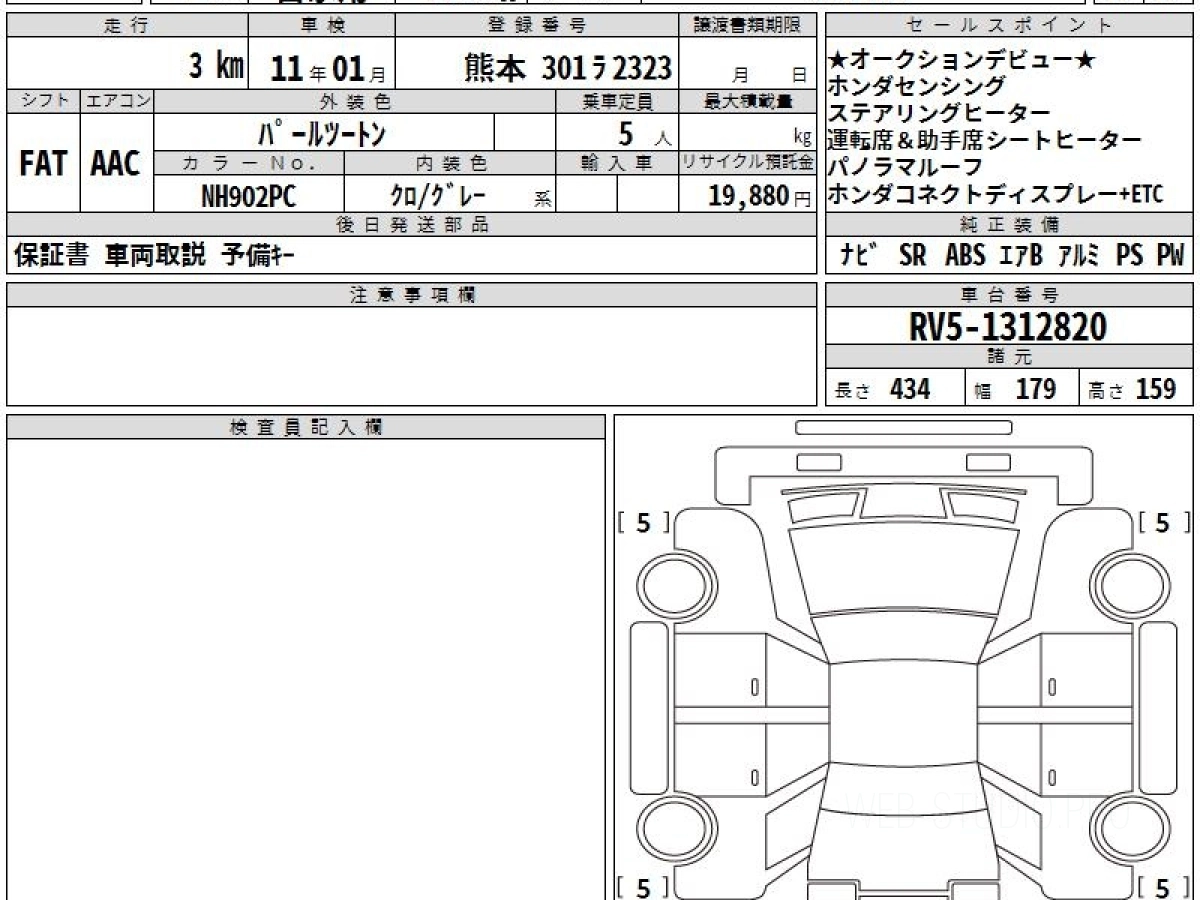The image size is (1200, 900).
Task: Click the パノラマルーフ sales point line
Action: tap(906, 167)
